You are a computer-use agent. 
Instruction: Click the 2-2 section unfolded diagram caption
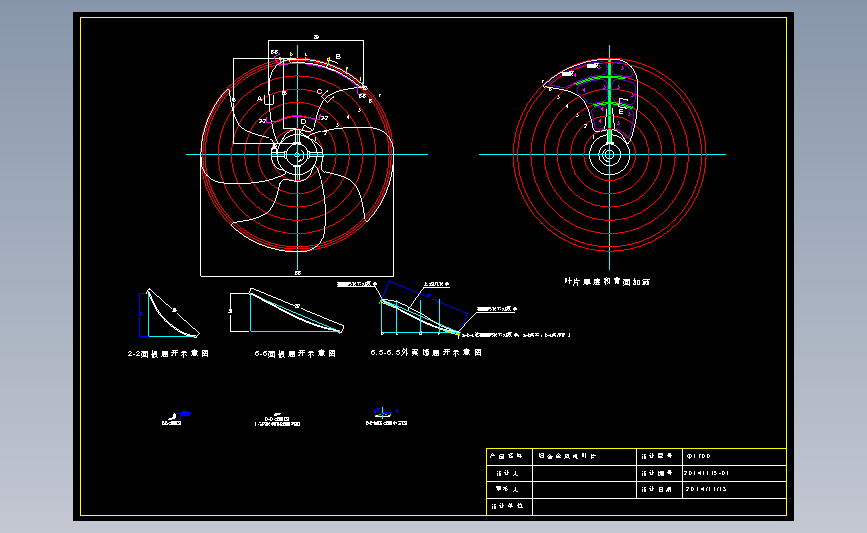(168, 354)
